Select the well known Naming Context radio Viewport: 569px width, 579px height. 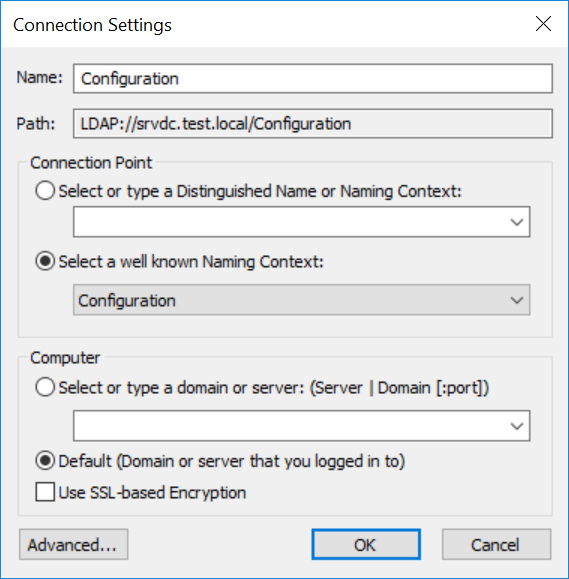coord(45,261)
